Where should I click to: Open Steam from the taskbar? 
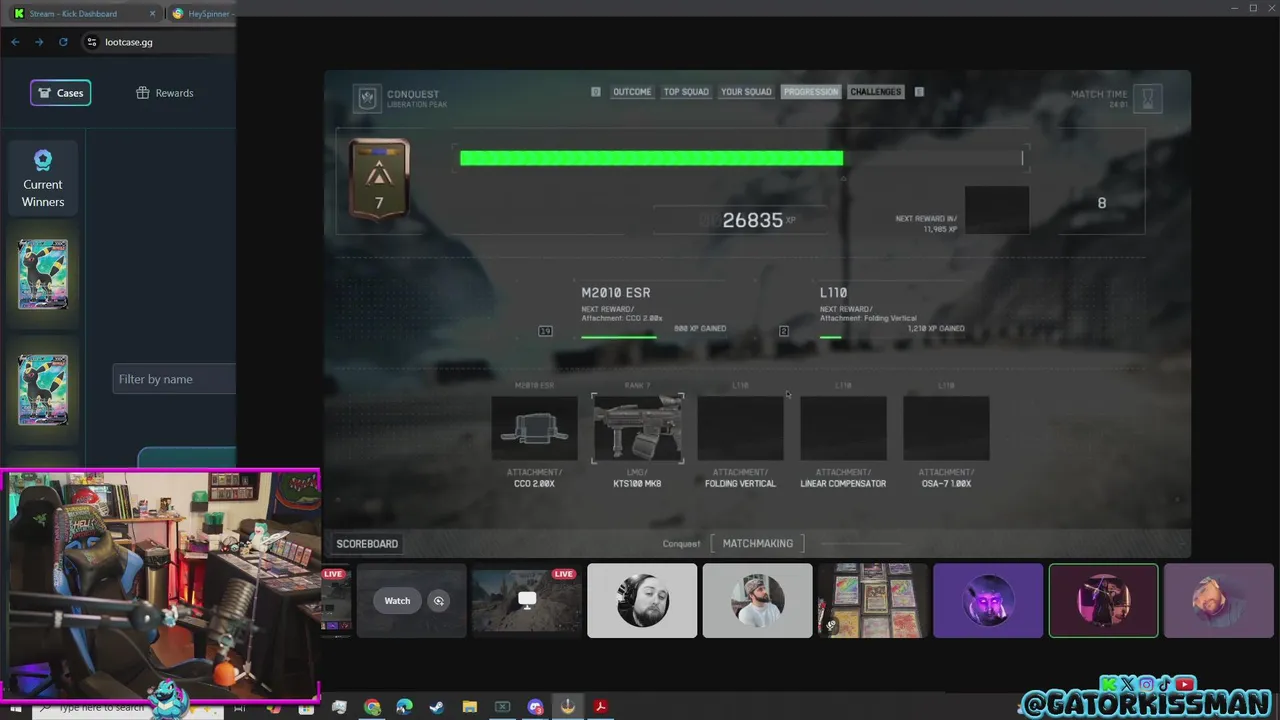click(x=436, y=707)
